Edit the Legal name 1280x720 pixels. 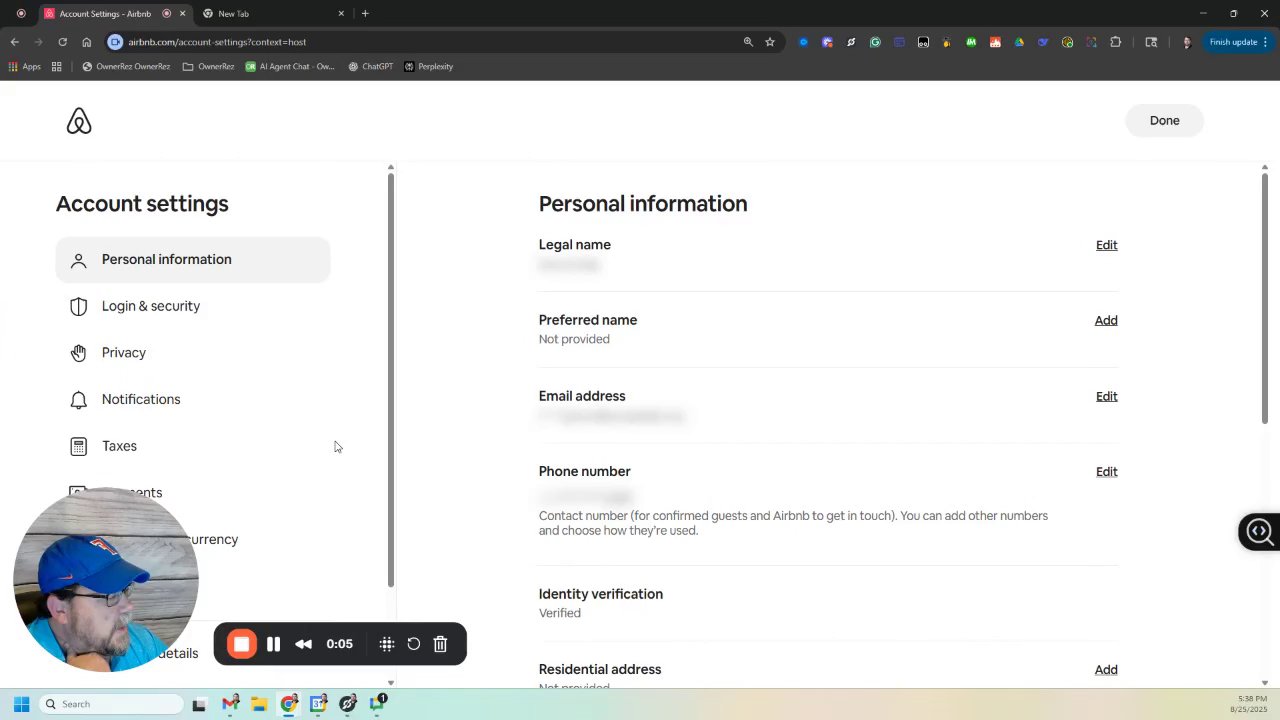(x=1106, y=245)
